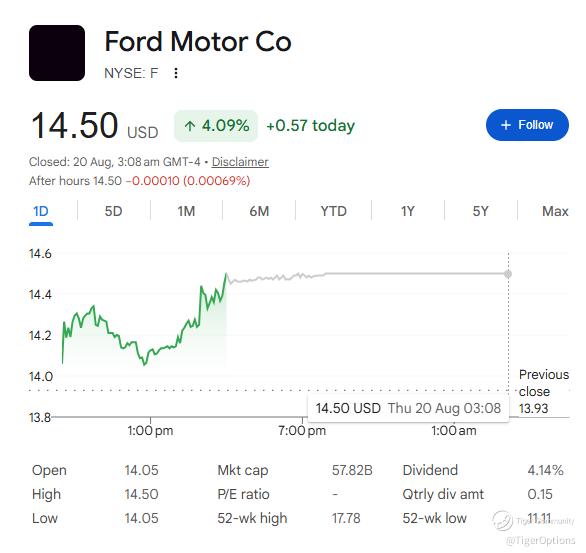Click the green up-arrow 4.09% badge

216,126
